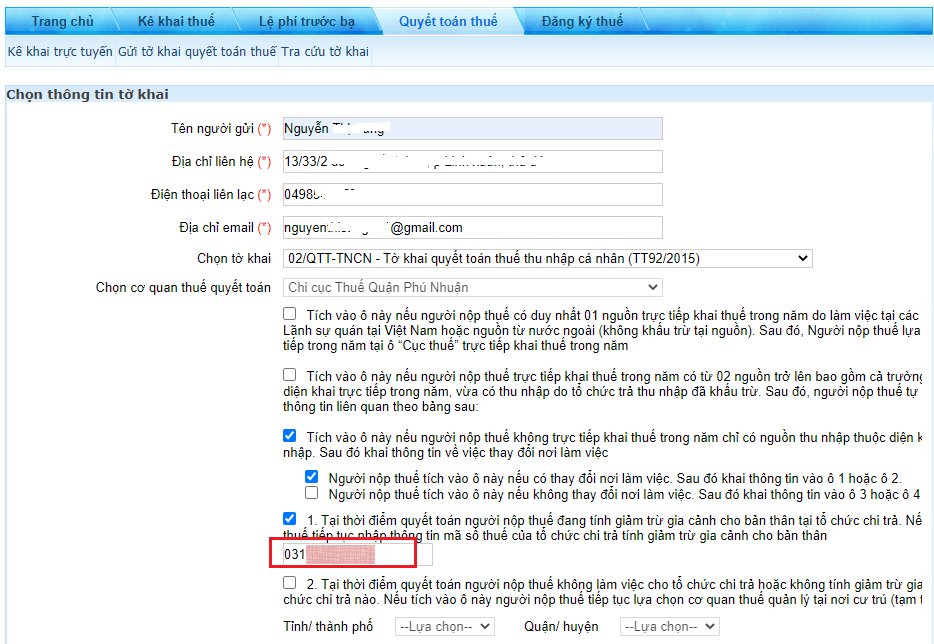
Task: Expand the Chọn tờ khai dropdown
Action: [x=547, y=259]
